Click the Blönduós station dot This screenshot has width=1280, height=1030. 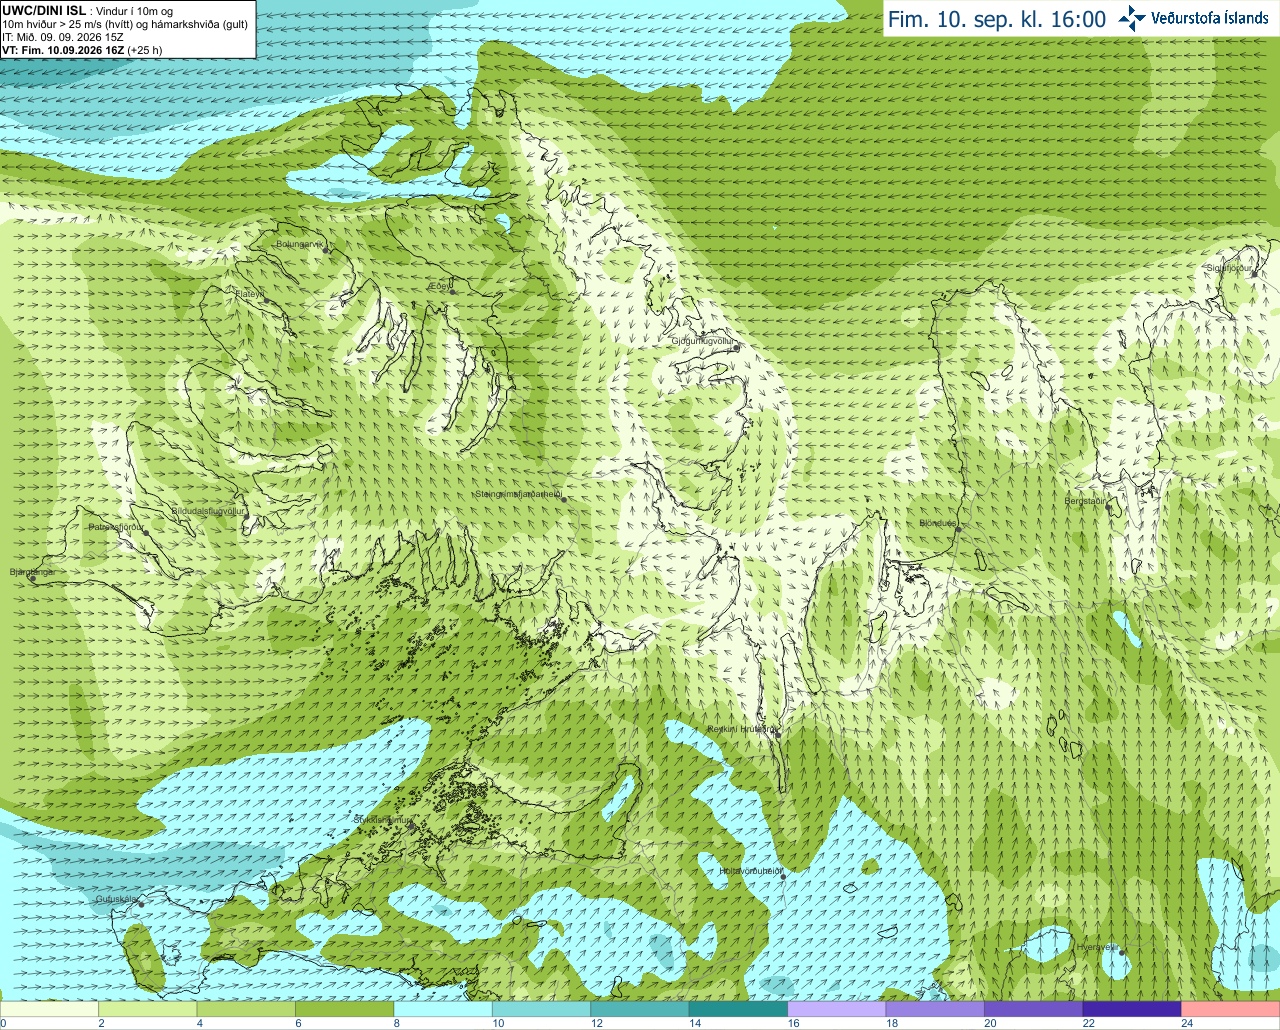(x=957, y=530)
